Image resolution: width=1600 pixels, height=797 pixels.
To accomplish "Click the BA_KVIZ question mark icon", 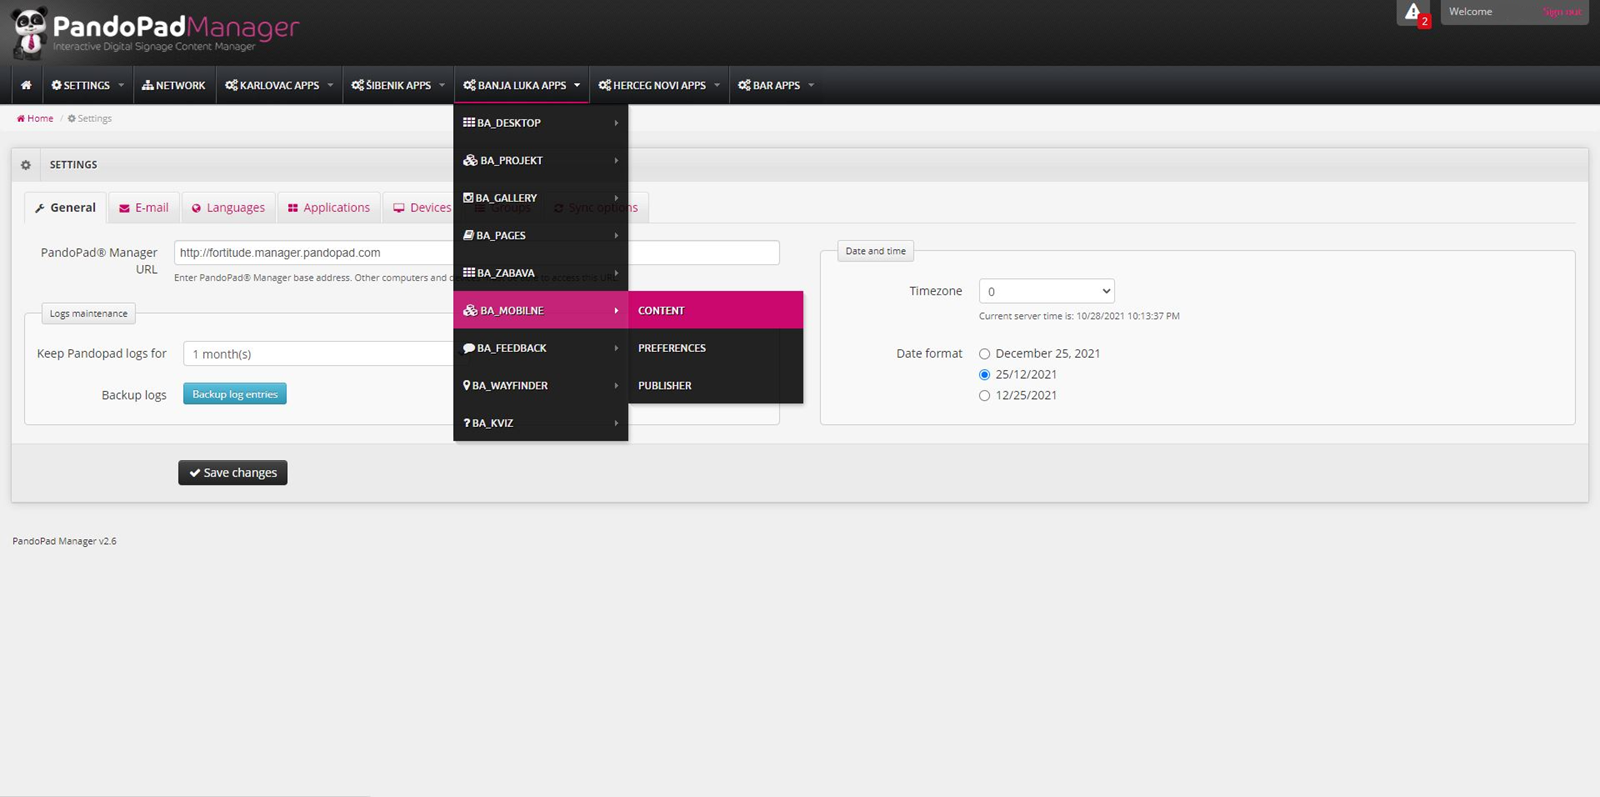I will pos(467,423).
